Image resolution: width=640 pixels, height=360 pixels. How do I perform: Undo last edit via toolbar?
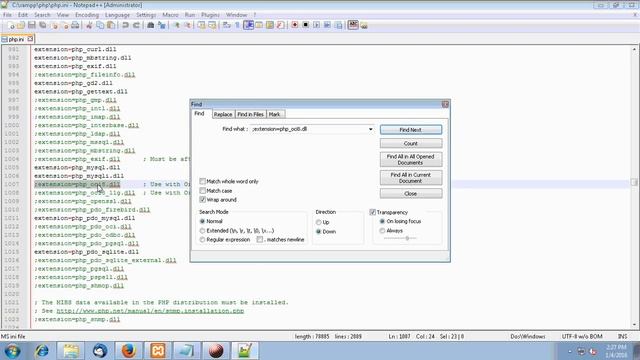(x=125, y=25)
